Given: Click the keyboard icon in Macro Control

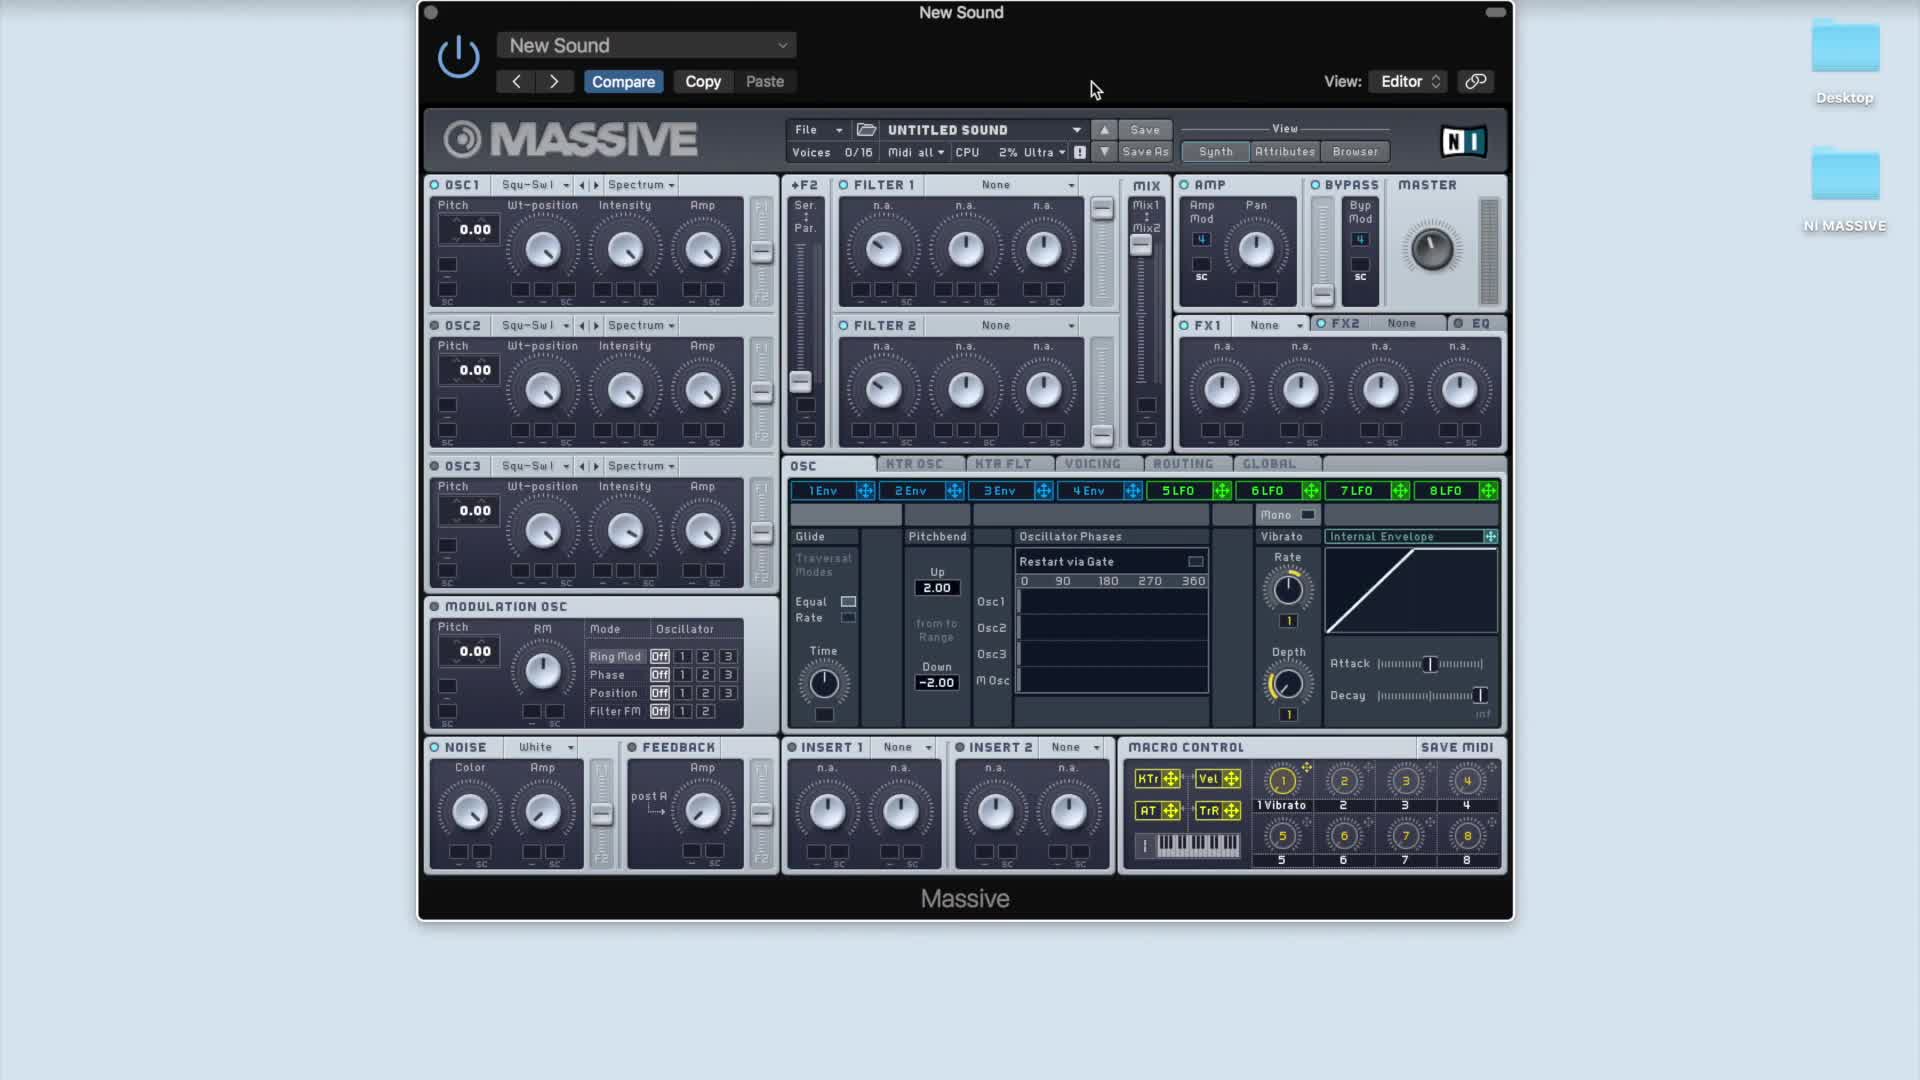Looking at the screenshot, I should (1197, 846).
